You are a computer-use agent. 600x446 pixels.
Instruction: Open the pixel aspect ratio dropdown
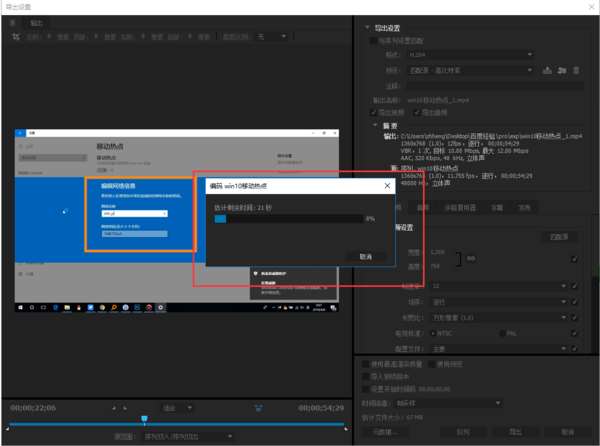[x=499, y=317]
